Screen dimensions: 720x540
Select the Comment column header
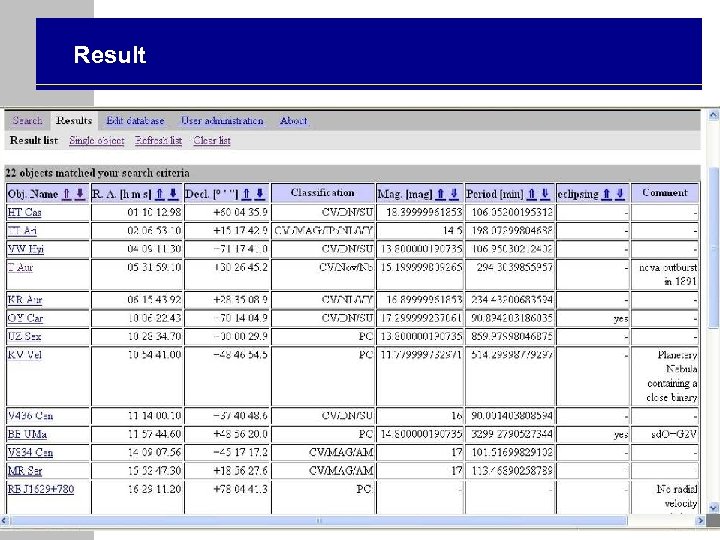tap(665, 193)
